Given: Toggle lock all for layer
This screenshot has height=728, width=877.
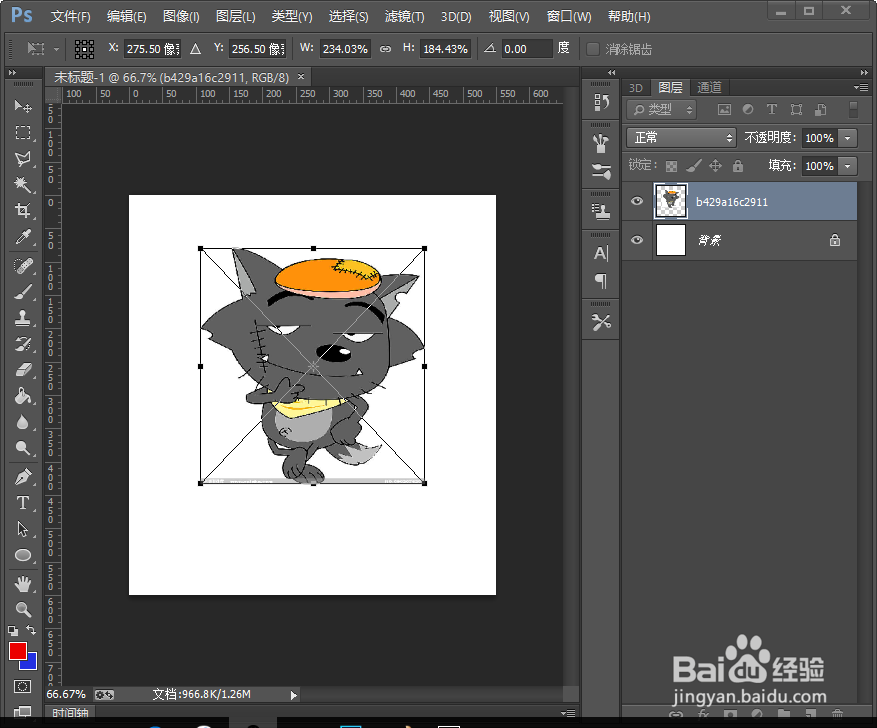Looking at the screenshot, I should 738,166.
